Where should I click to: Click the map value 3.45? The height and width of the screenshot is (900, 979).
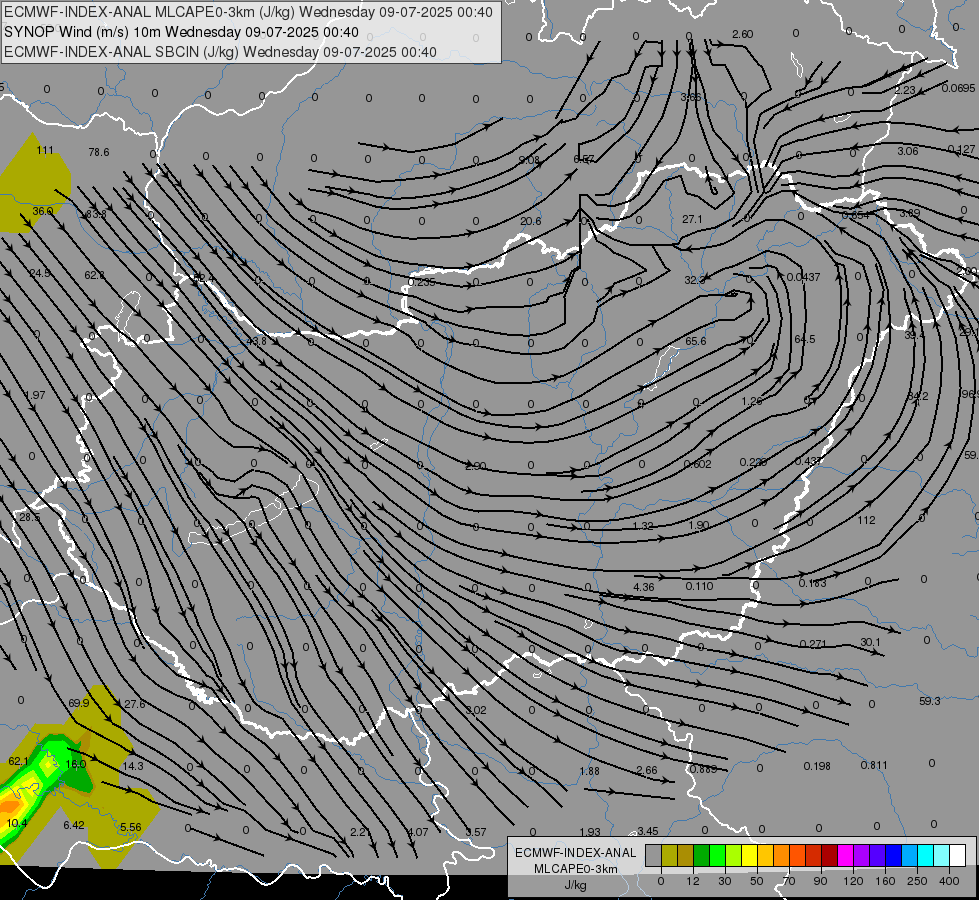(647, 831)
